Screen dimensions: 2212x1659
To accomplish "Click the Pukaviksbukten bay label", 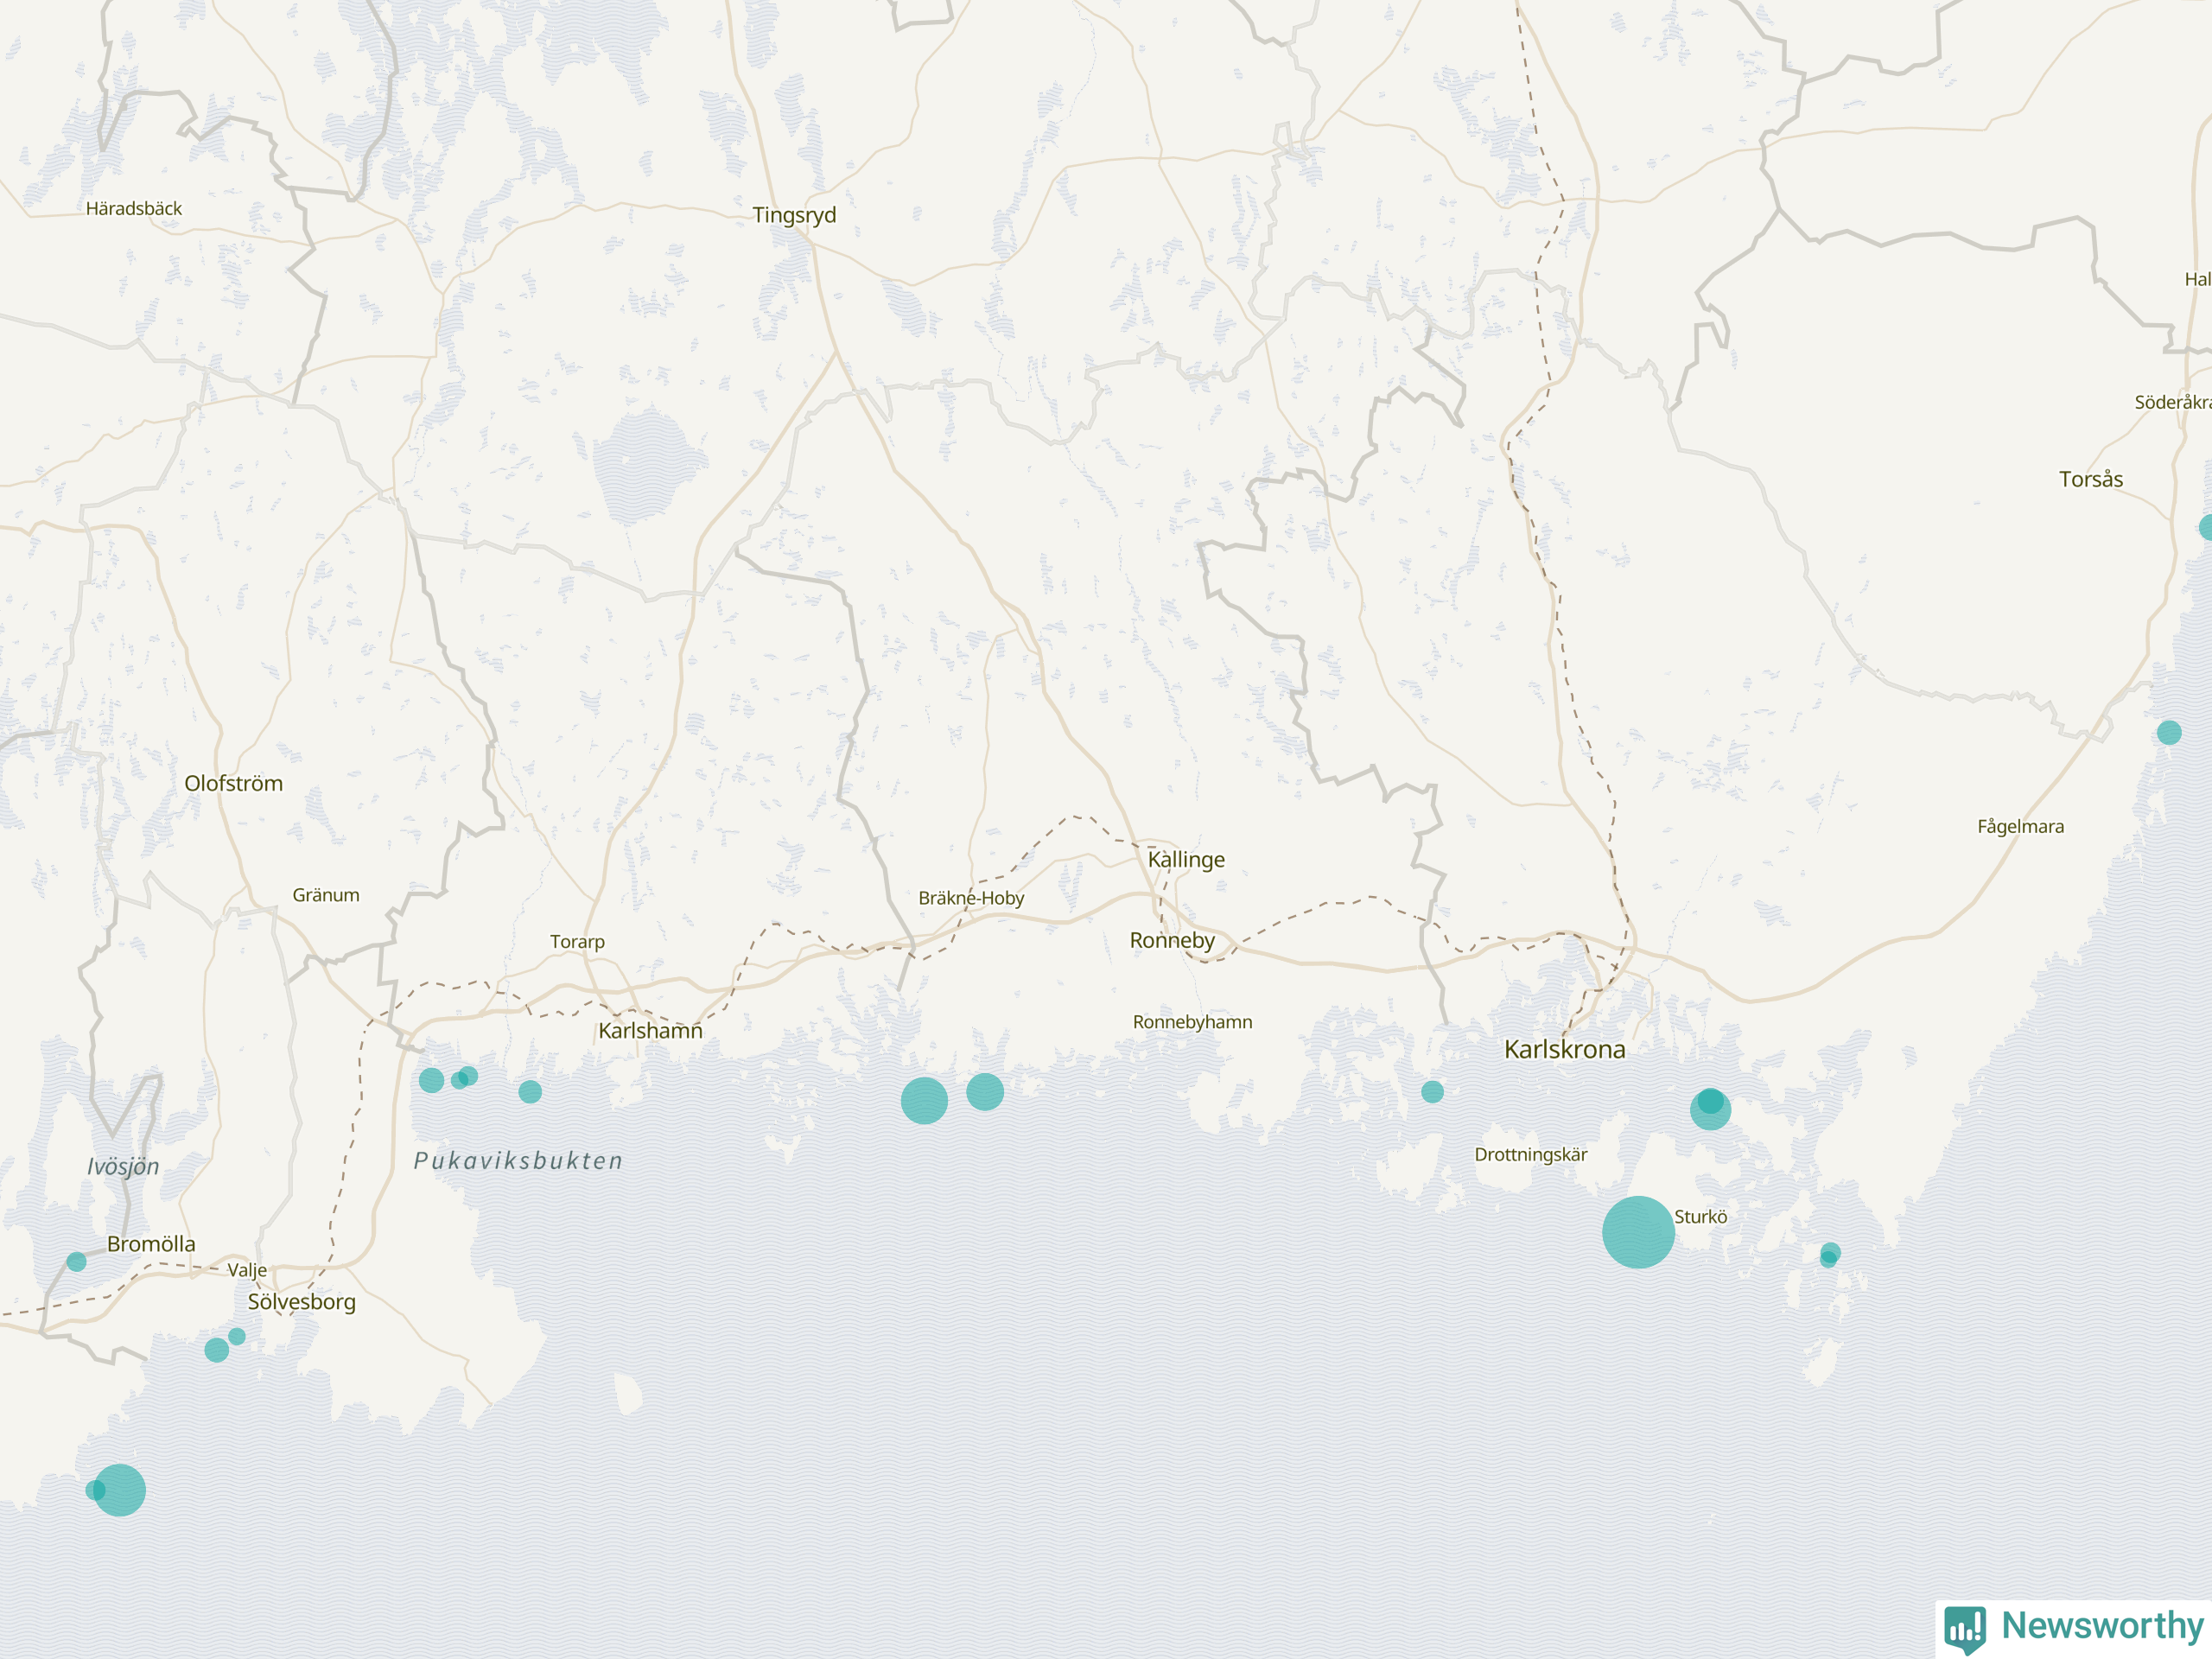I will point(518,1160).
